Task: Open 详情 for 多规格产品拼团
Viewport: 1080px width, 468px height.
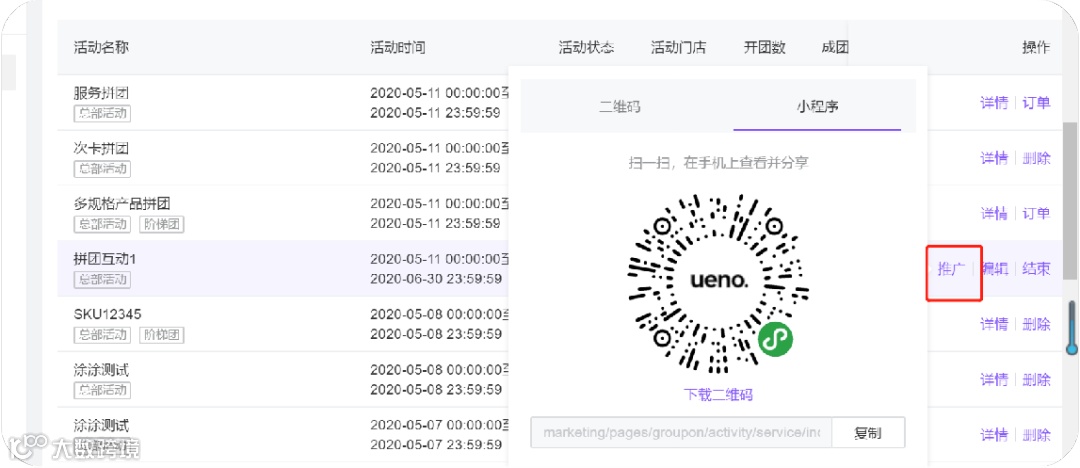Action: coord(994,213)
